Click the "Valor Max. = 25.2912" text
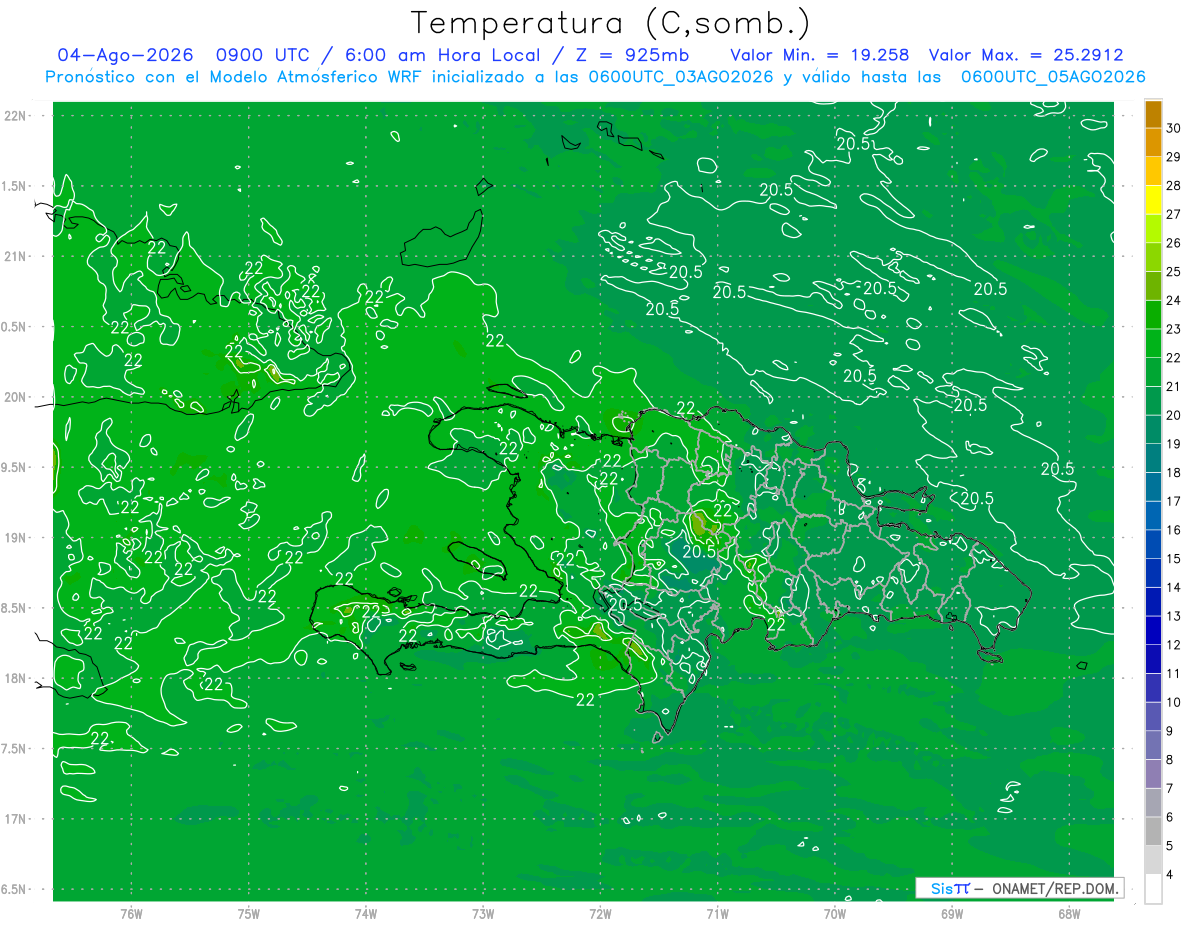 1026,56
